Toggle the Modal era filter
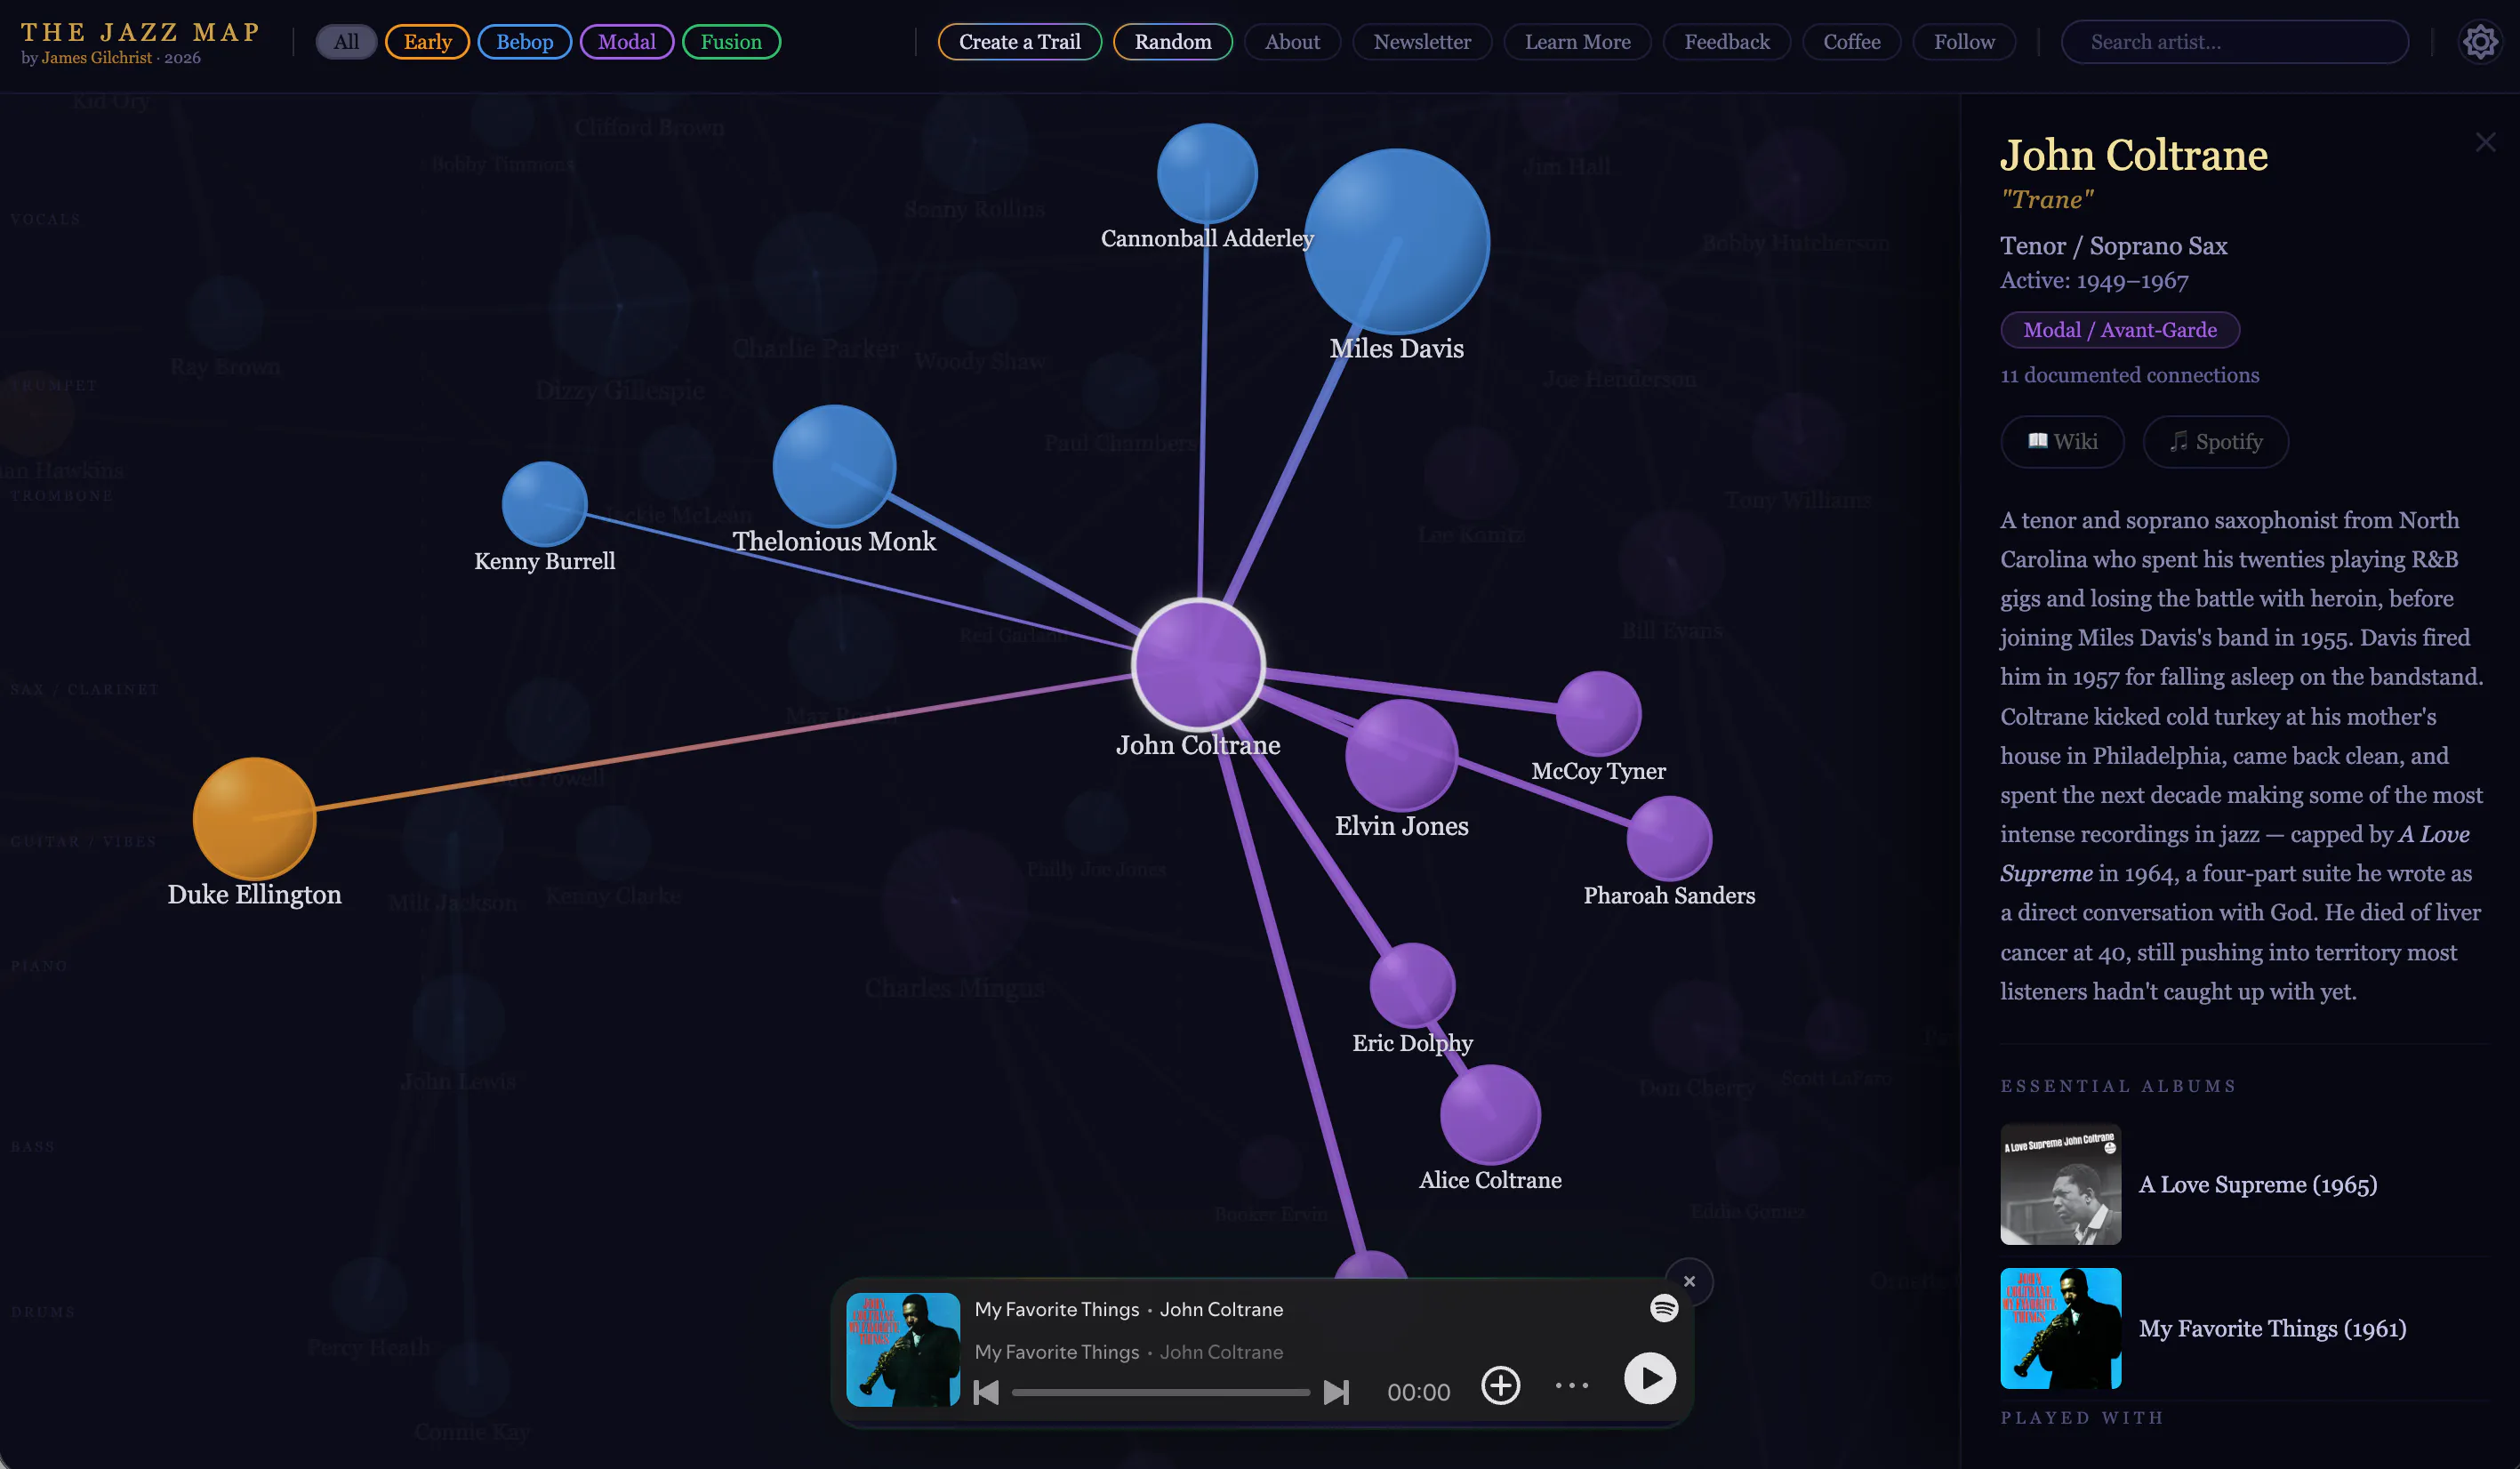2520x1469 pixels. pos(627,42)
